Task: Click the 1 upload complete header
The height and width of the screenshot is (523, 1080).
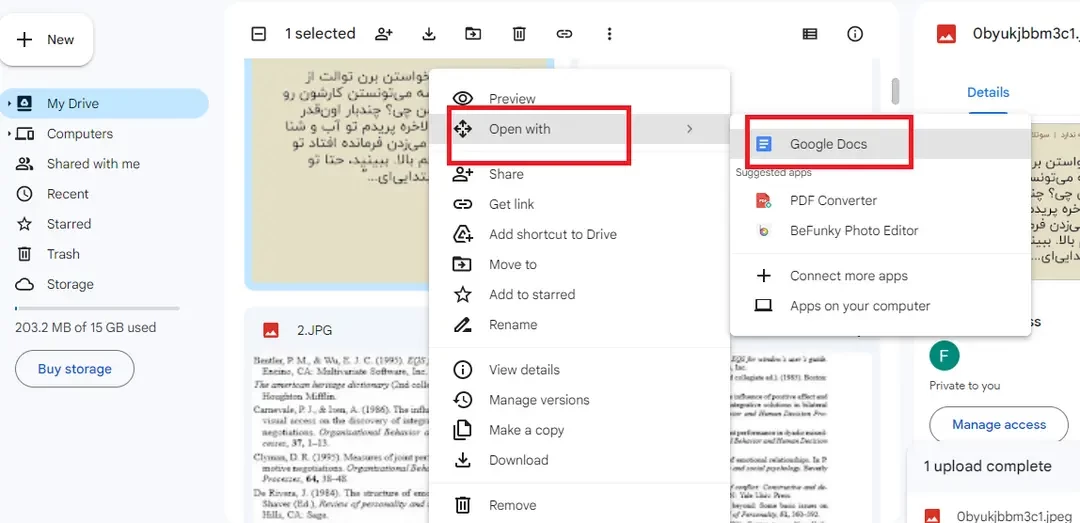Action: [988, 466]
